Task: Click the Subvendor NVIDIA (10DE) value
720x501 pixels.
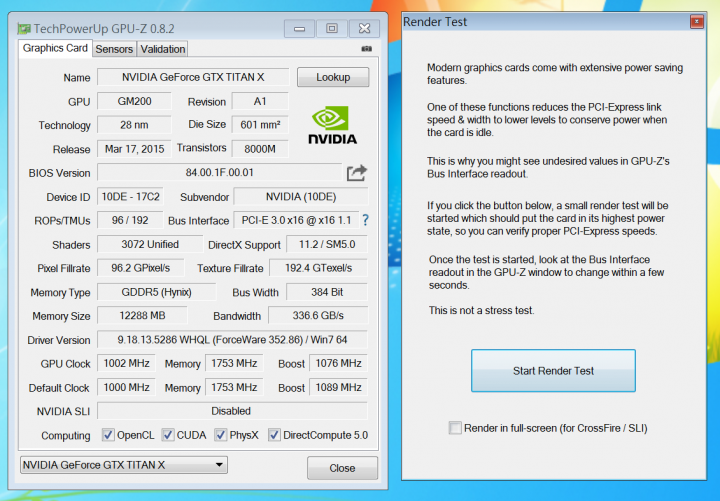Action: pos(301,197)
